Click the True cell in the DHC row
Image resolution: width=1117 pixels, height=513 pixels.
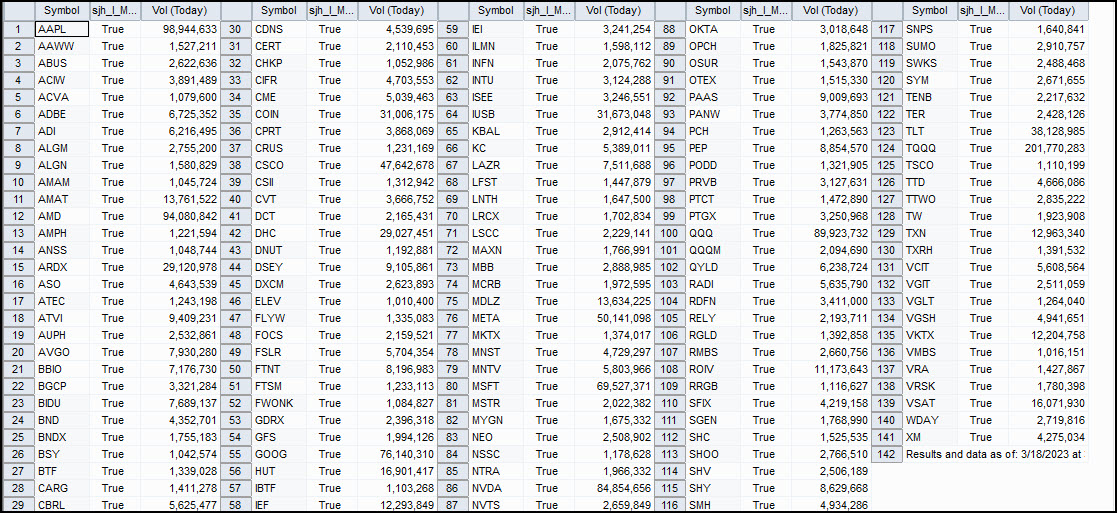click(x=332, y=233)
